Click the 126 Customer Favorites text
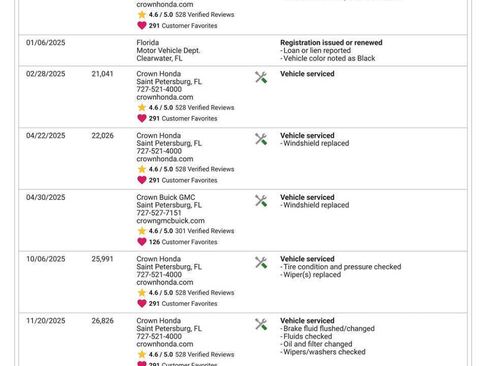 pyautogui.click(x=183, y=242)
